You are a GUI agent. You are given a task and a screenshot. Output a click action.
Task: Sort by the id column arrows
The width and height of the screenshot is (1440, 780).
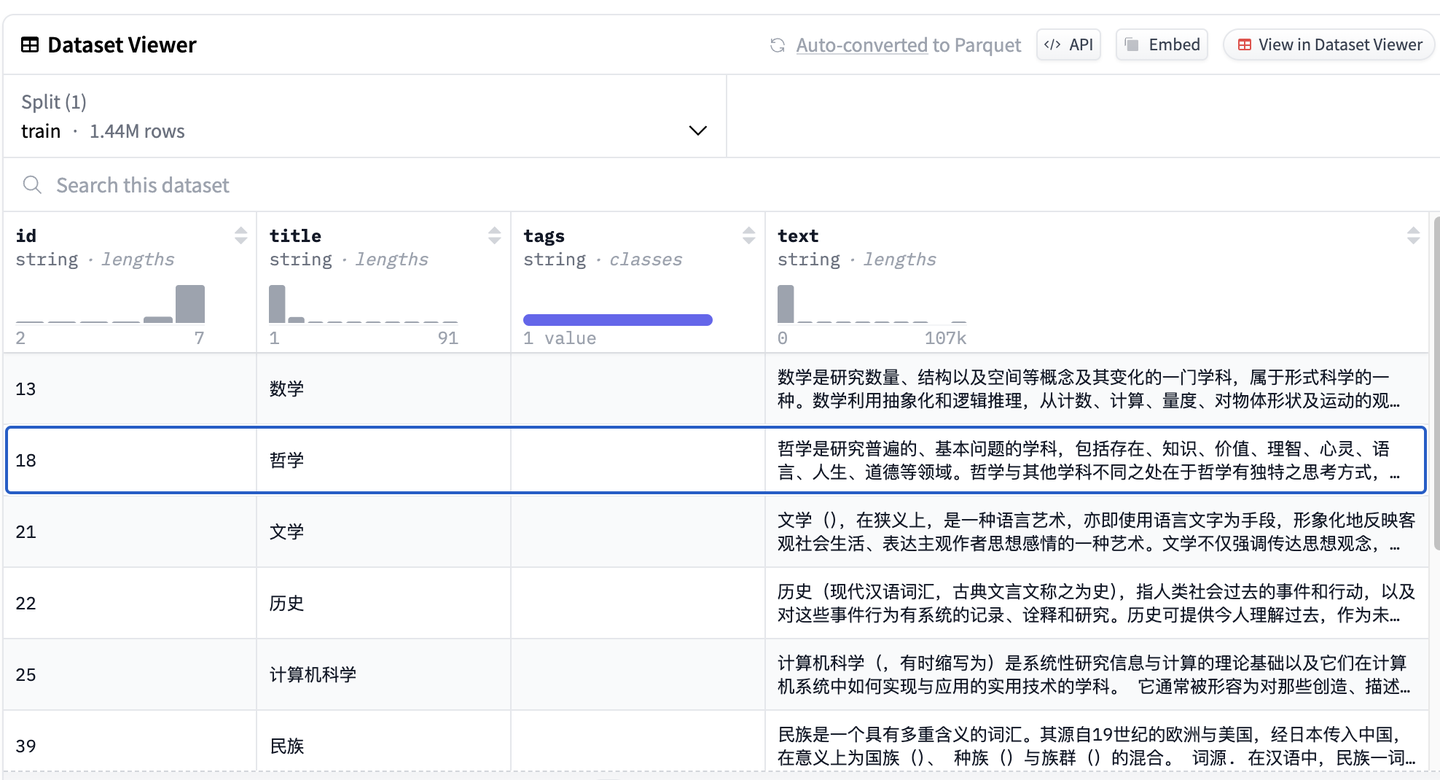point(241,236)
